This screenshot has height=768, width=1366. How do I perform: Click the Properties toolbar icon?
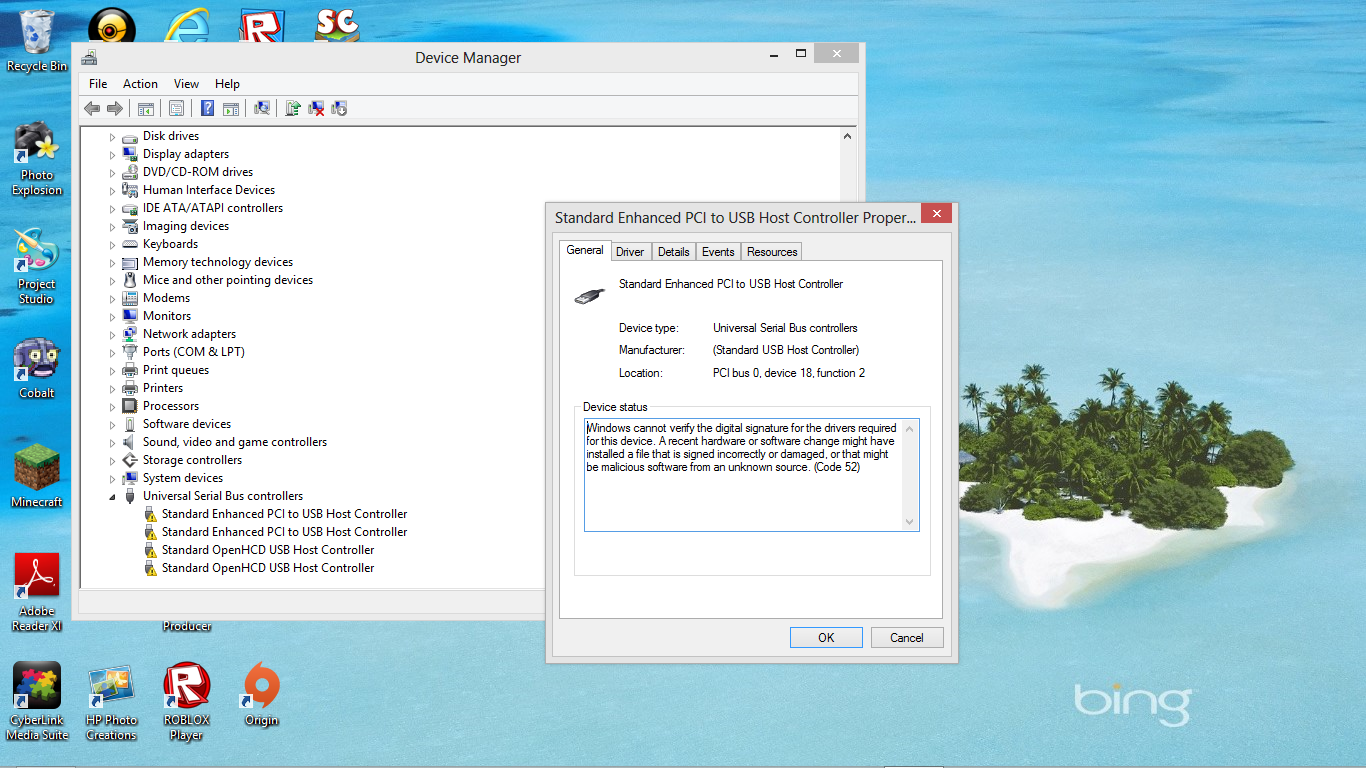[177, 108]
